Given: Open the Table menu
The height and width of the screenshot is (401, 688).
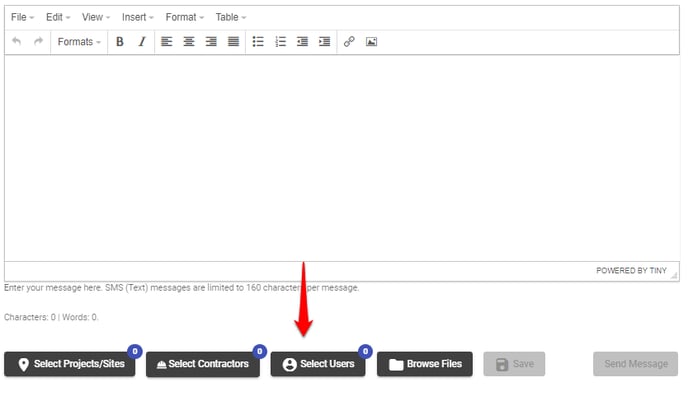Looking at the screenshot, I should coord(230,17).
